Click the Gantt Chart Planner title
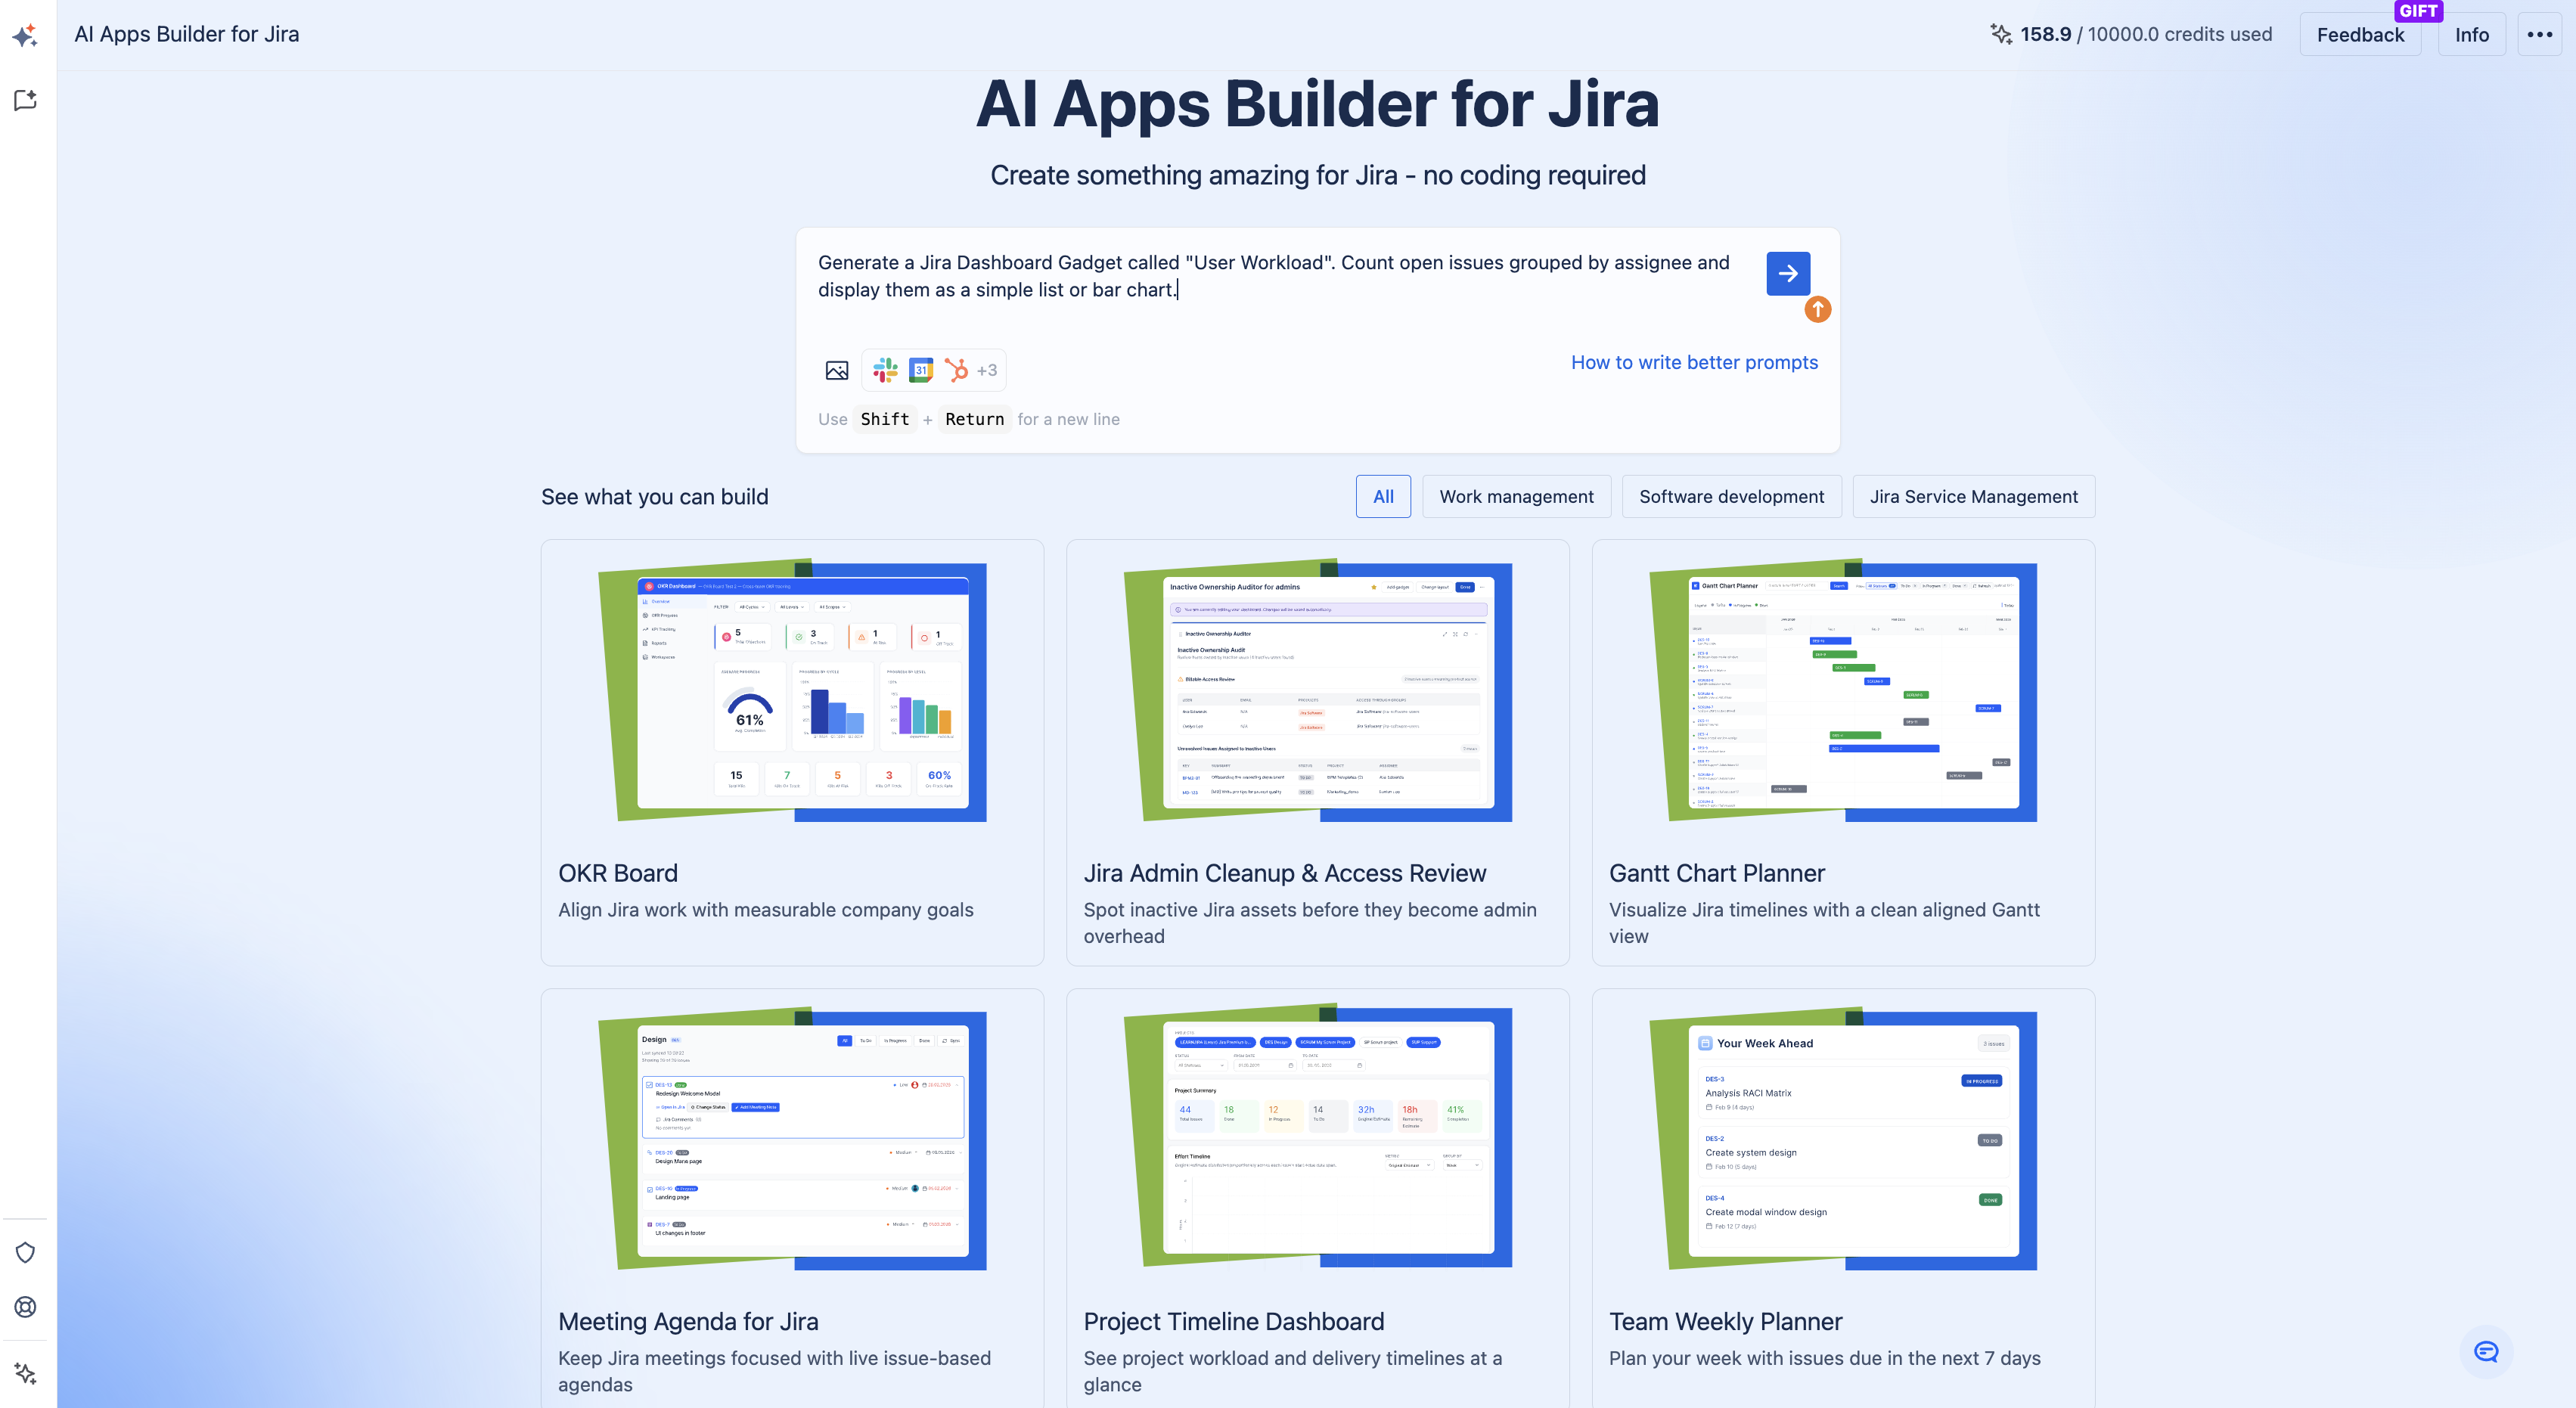This screenshot has height=1408, width=2576. (x=1717, y=873)
